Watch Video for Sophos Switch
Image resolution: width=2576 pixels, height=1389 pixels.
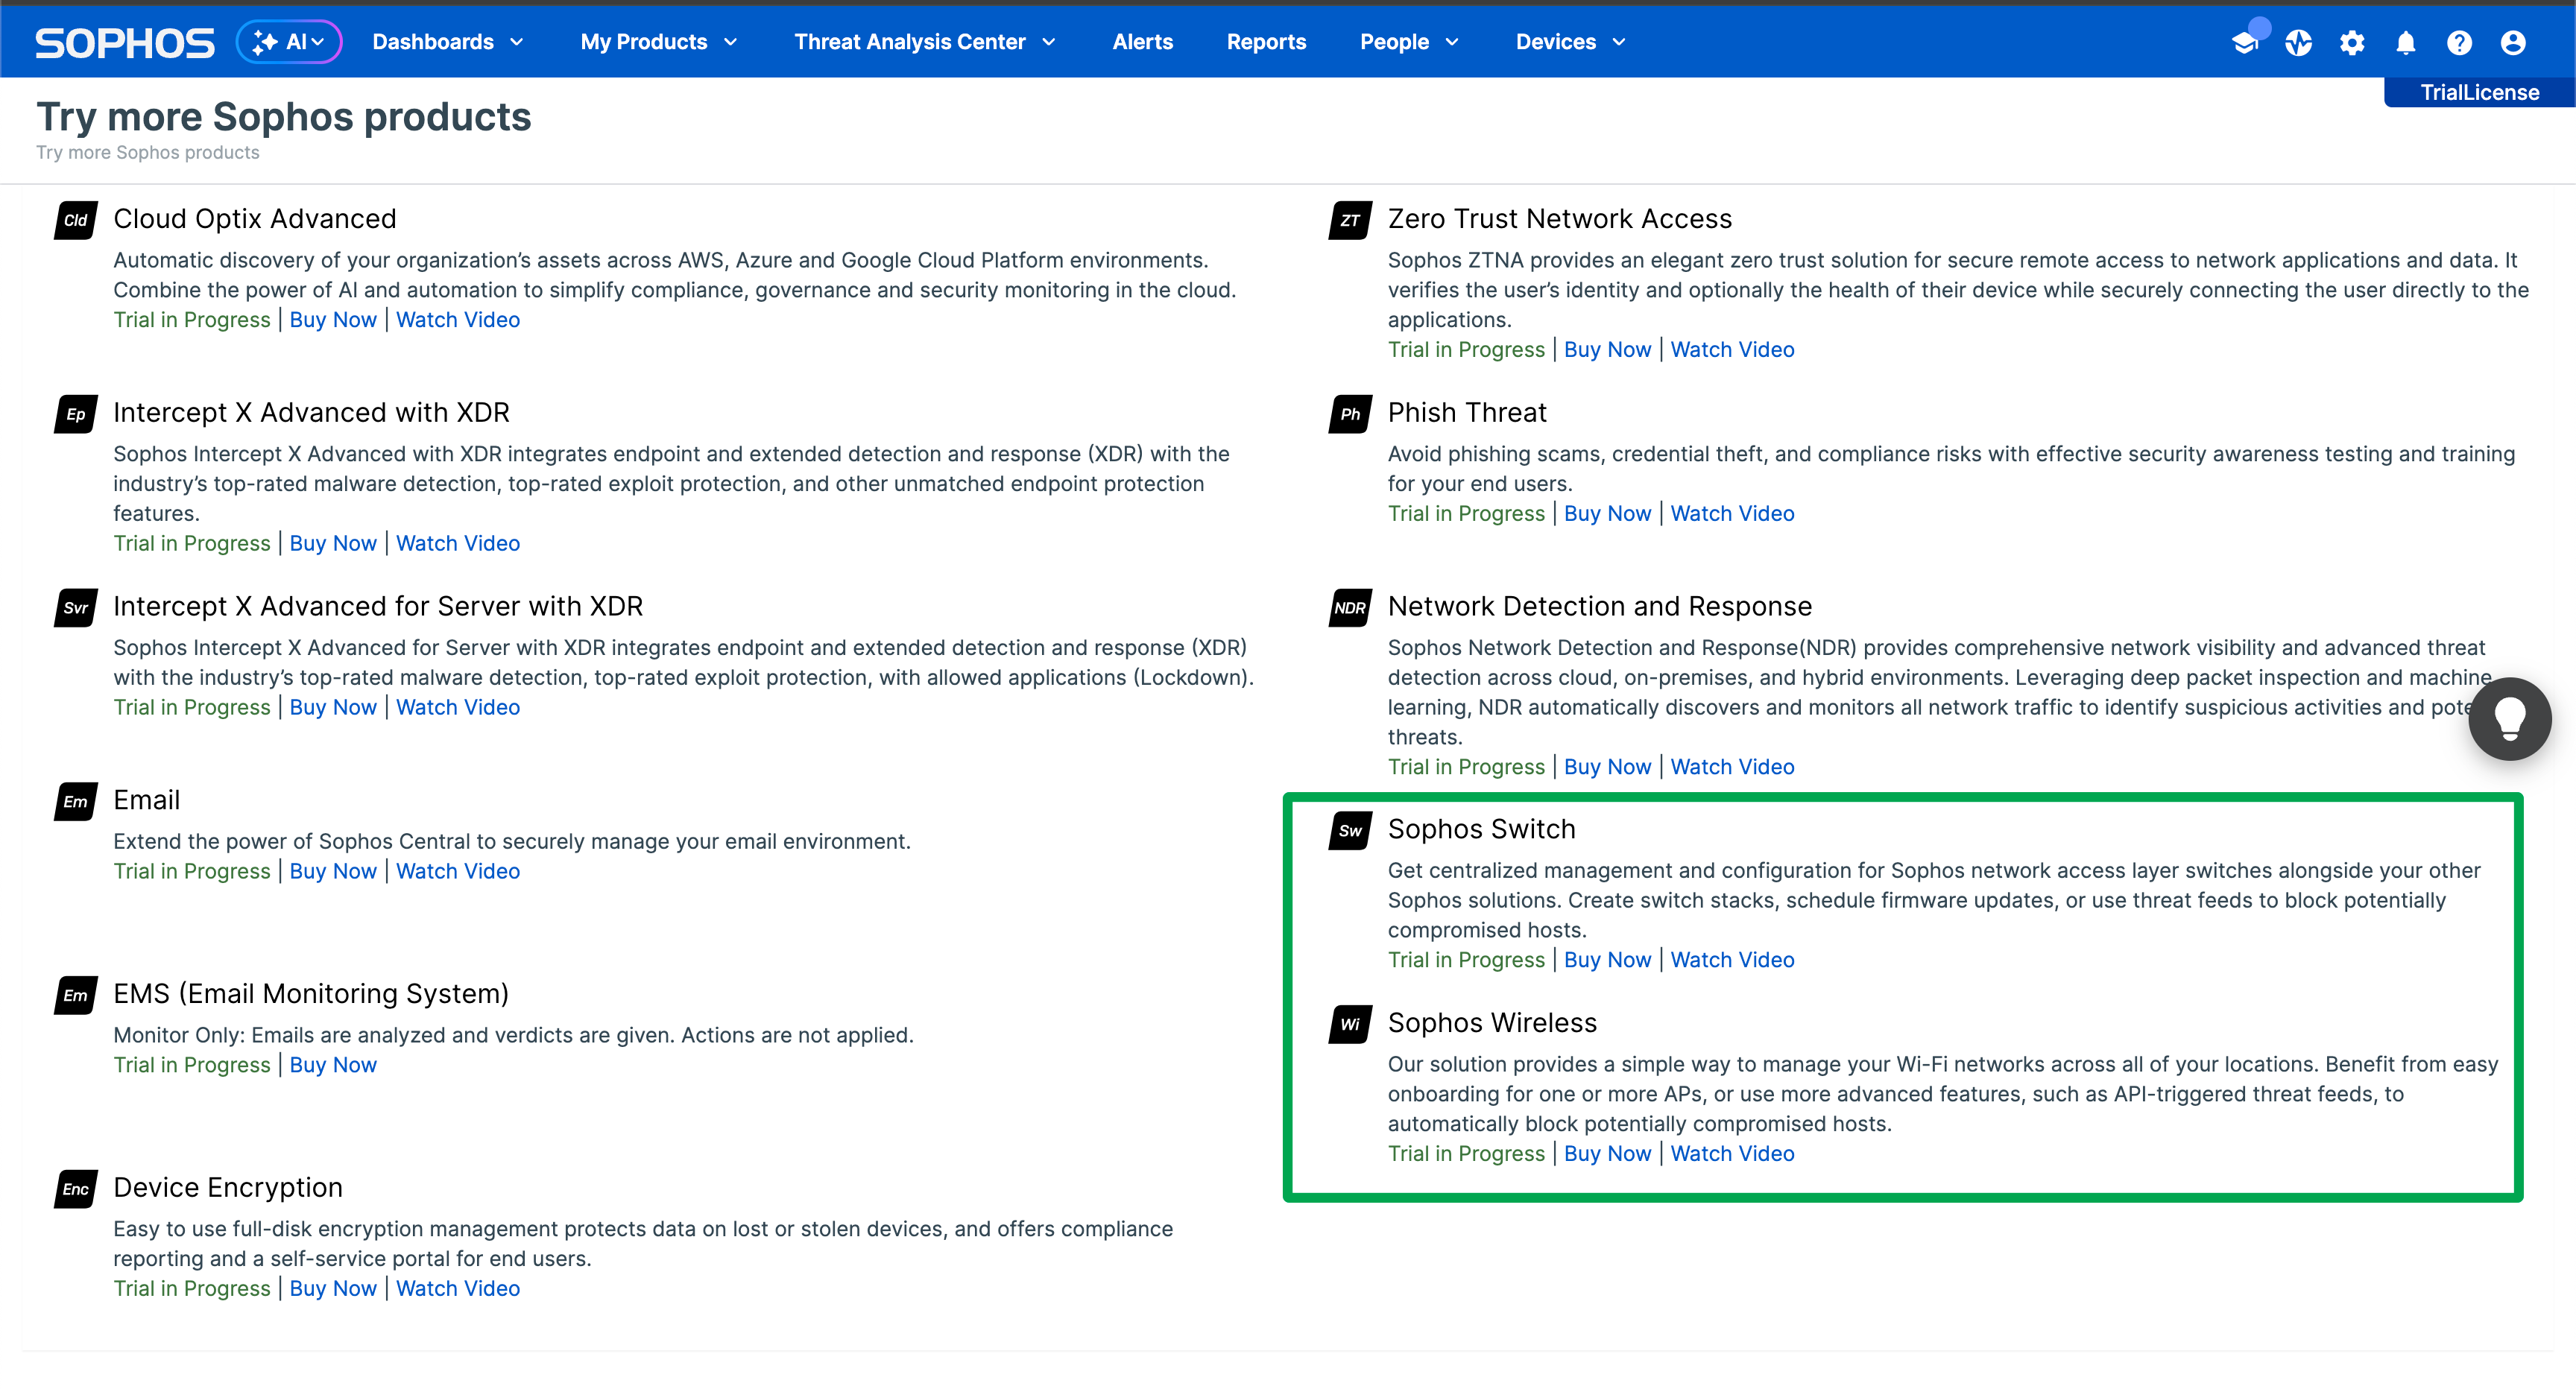coord(1732,959)
